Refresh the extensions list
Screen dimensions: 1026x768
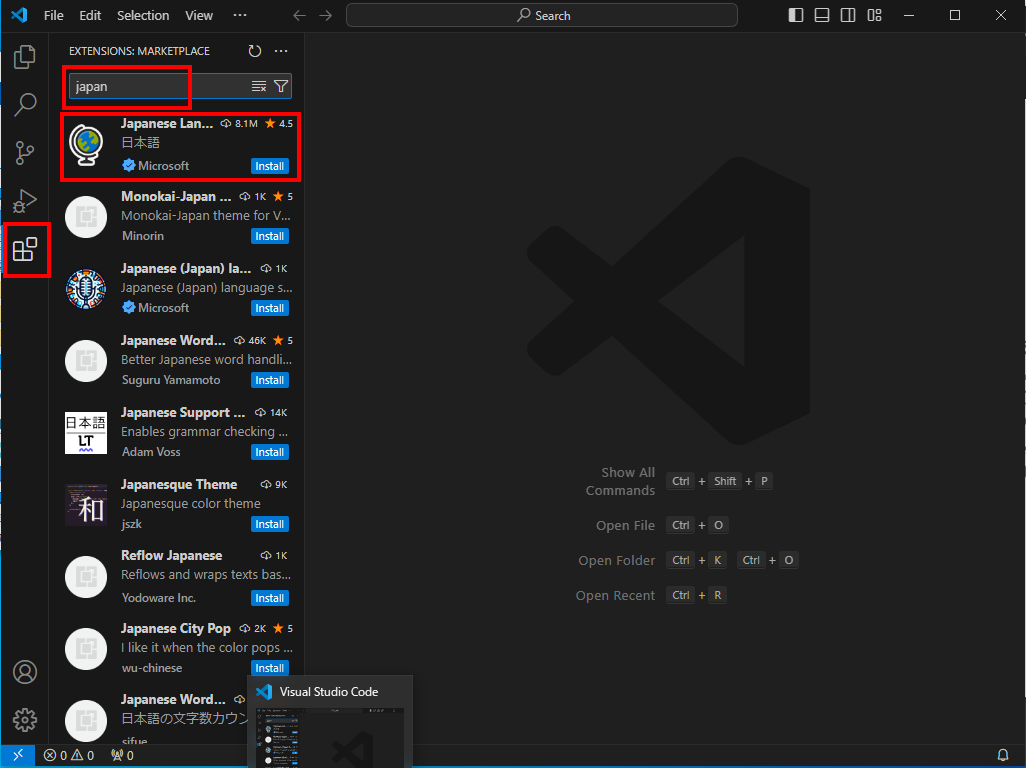click(x=255, y=51)
